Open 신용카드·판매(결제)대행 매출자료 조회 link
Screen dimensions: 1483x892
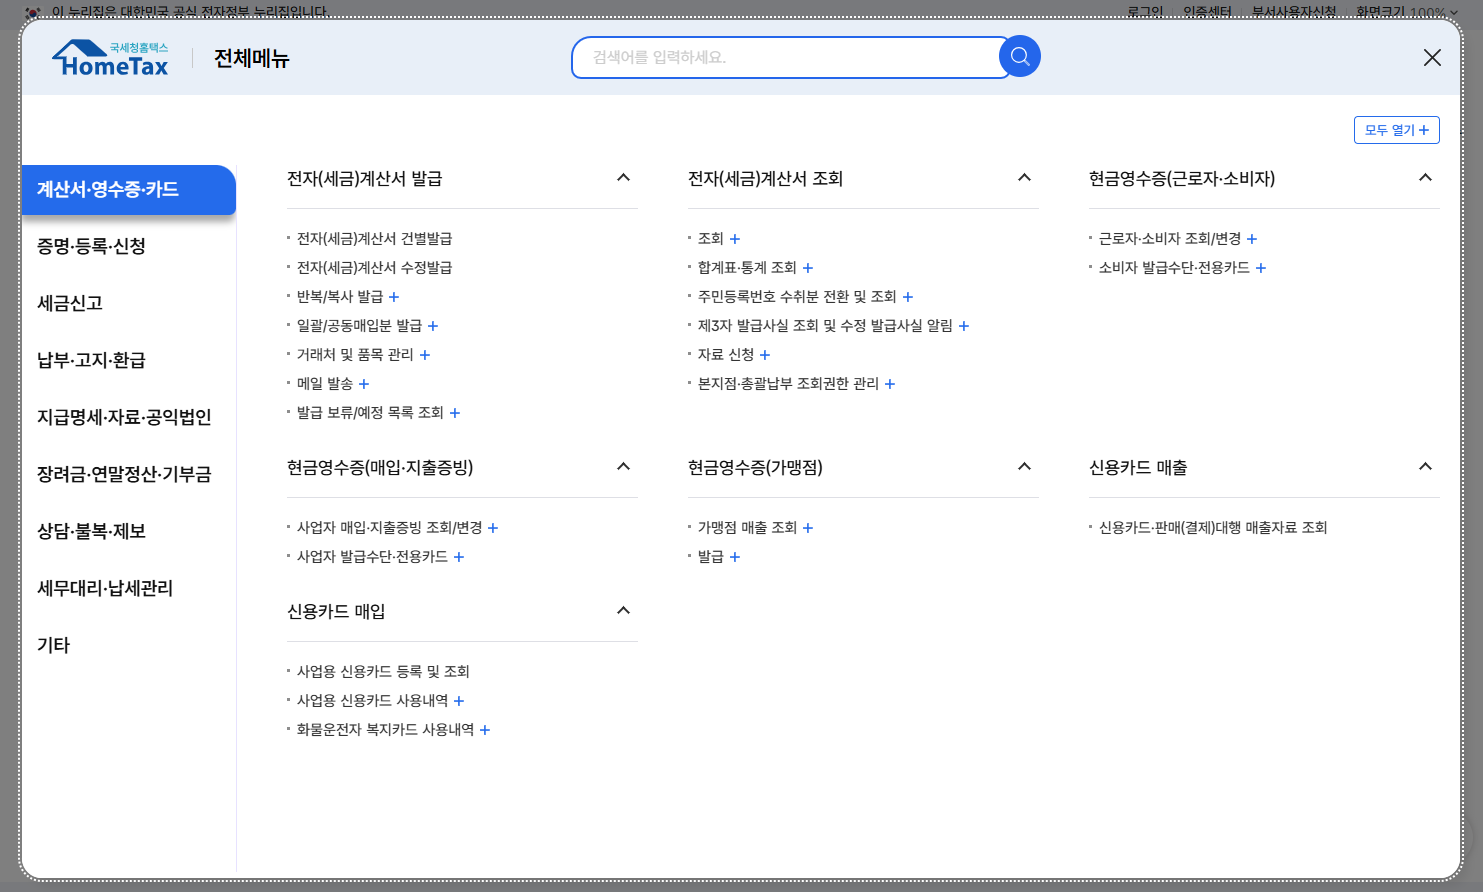(x=1213, y=528)
